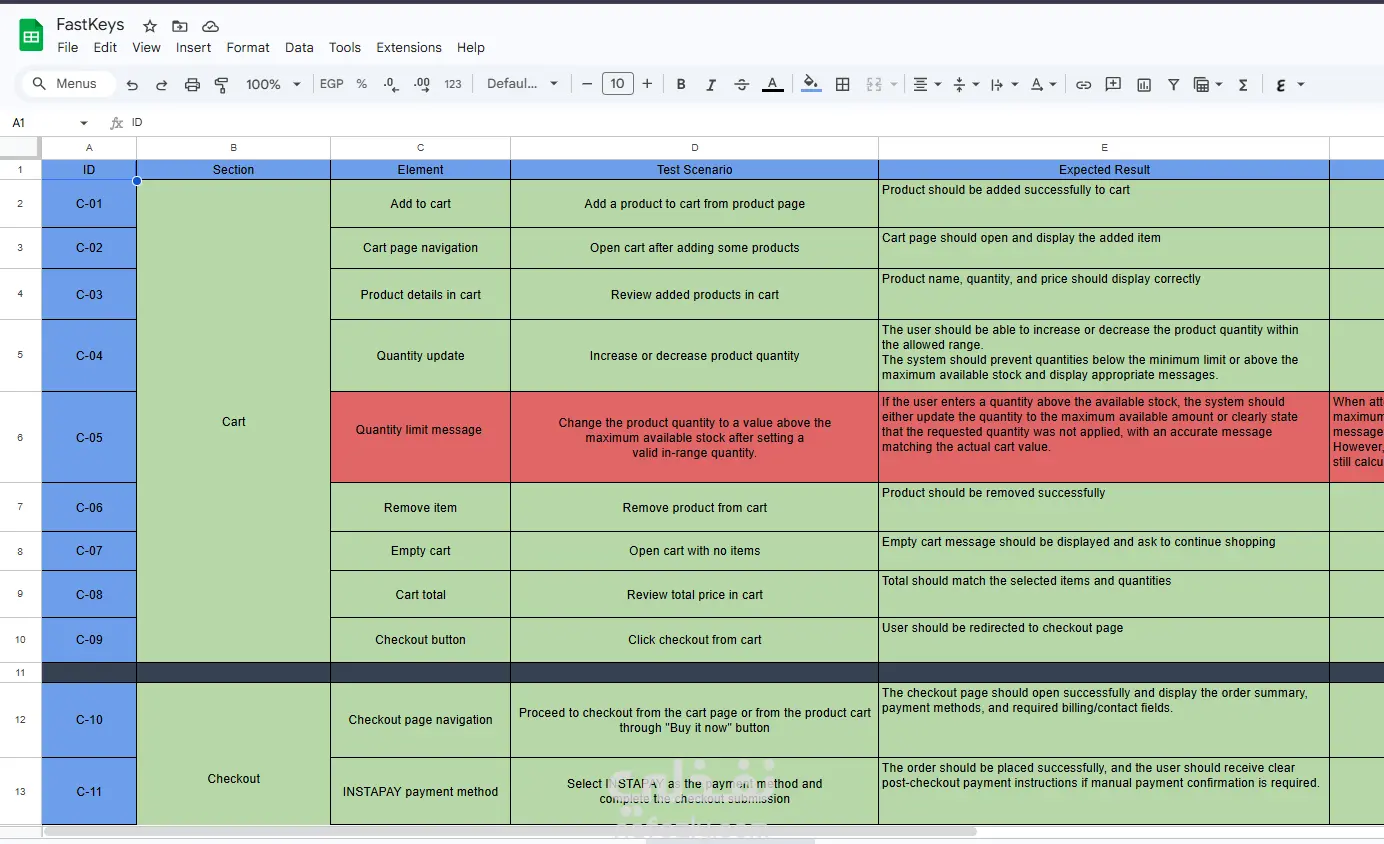The height and width of the screenshot is (844, 1384).
Task: Click the Add comment icon
Action: point(1113,85)
